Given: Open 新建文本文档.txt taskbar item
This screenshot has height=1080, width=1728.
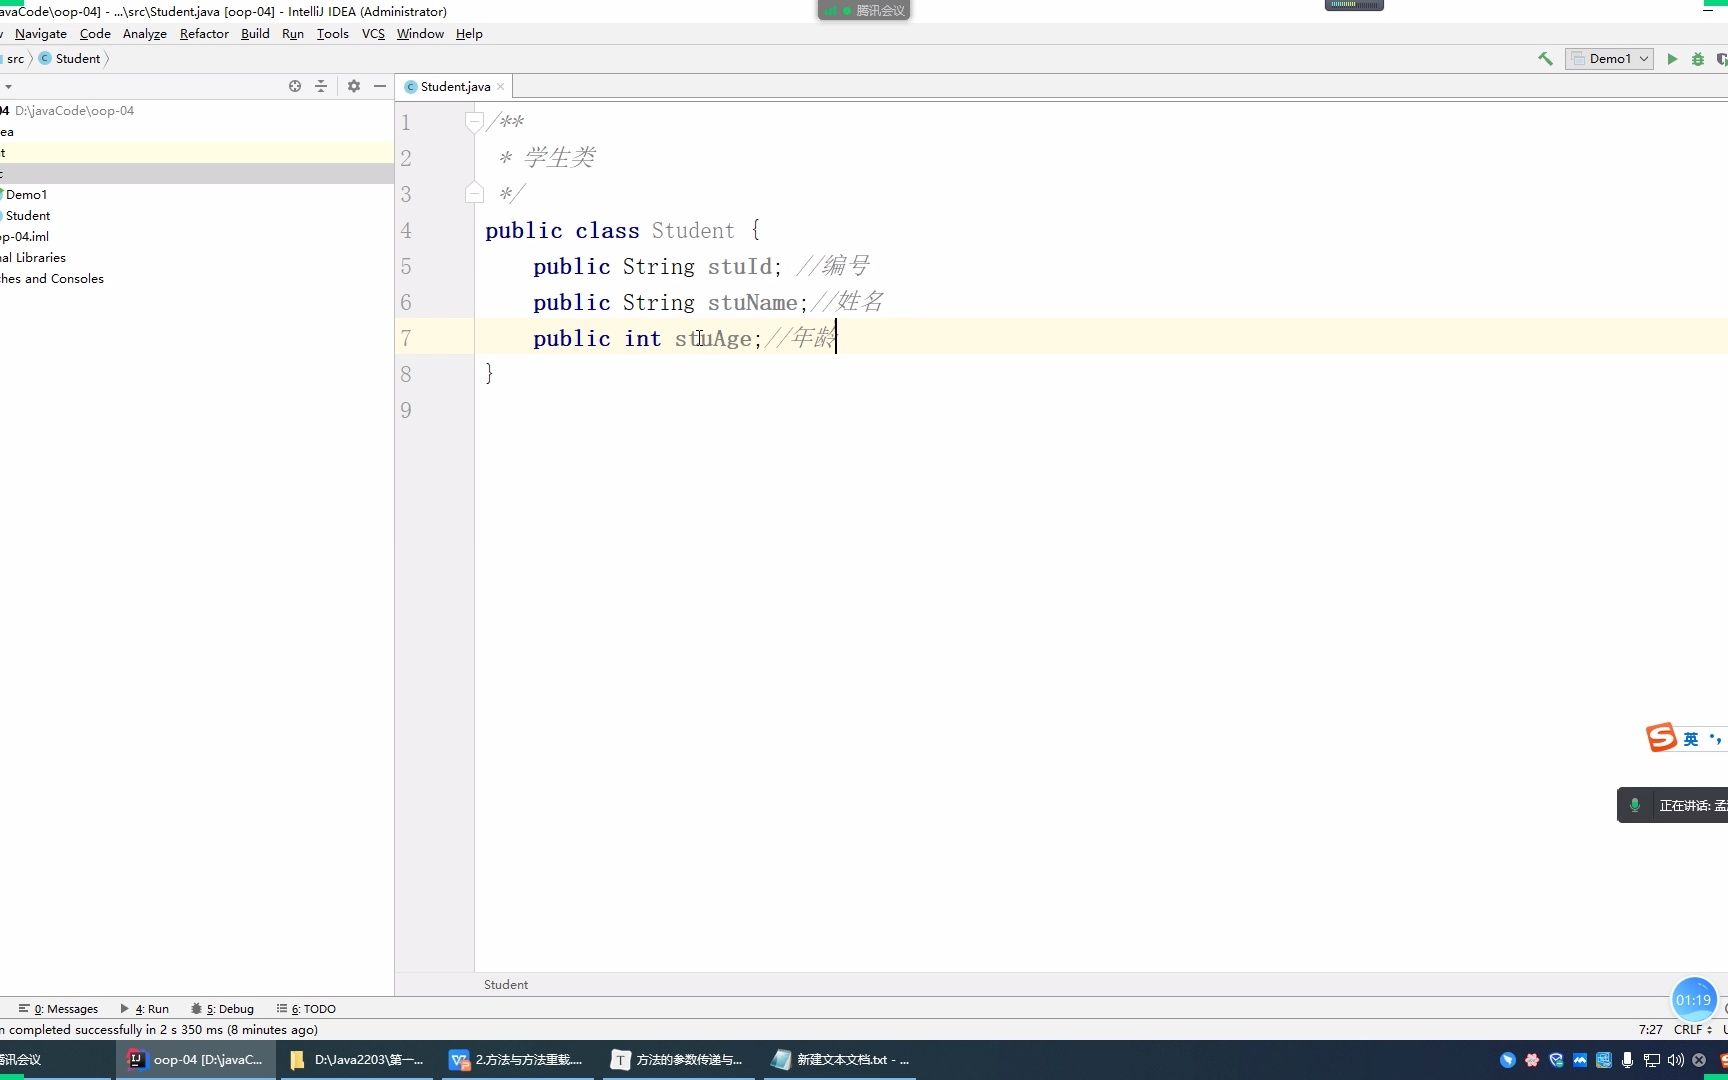Looking at the screenshot, I should point(840,1060).
